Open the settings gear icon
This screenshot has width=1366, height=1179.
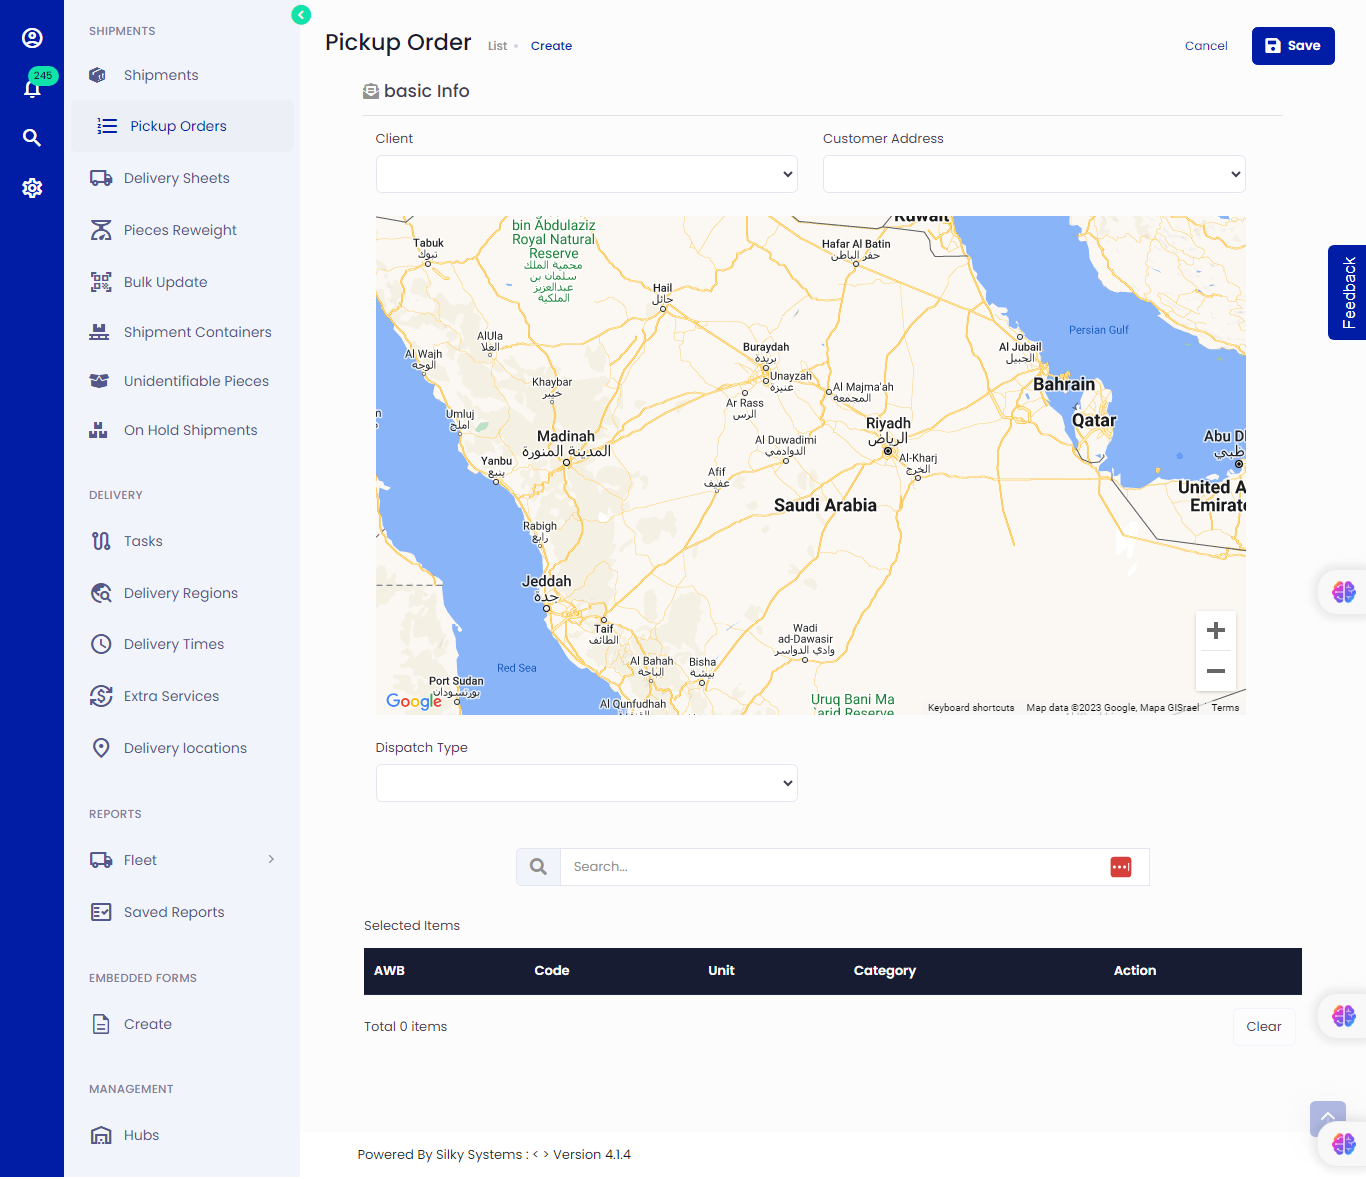click(x=32, y=188)
